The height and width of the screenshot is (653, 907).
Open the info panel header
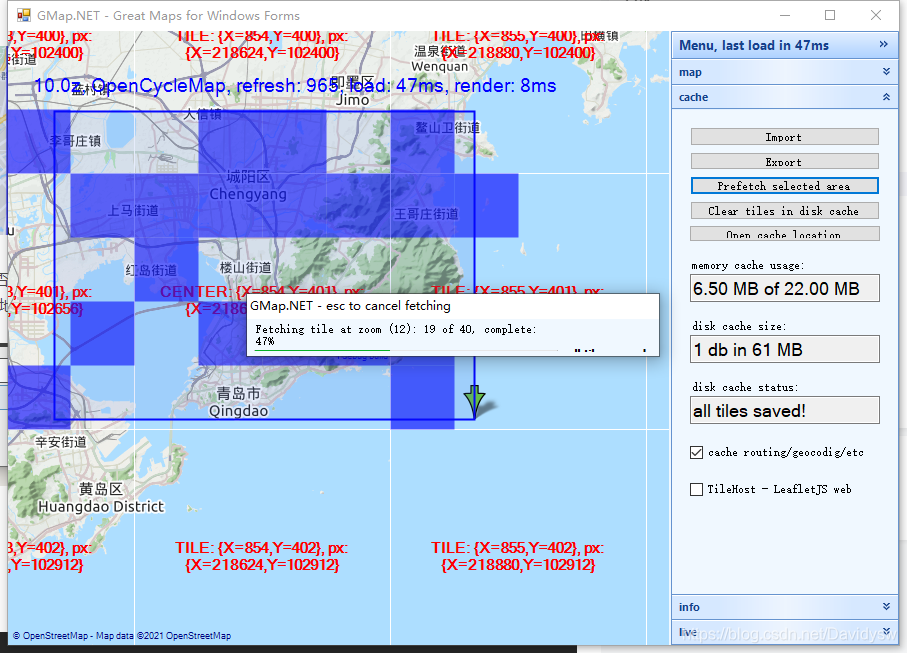(x=784, y=607)
